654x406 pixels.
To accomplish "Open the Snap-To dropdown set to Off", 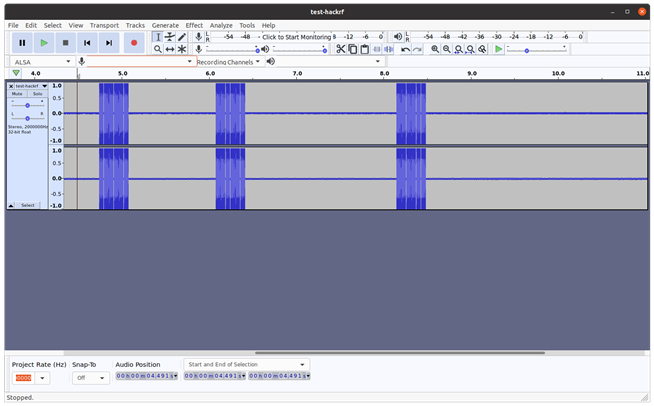I will 90,378.
